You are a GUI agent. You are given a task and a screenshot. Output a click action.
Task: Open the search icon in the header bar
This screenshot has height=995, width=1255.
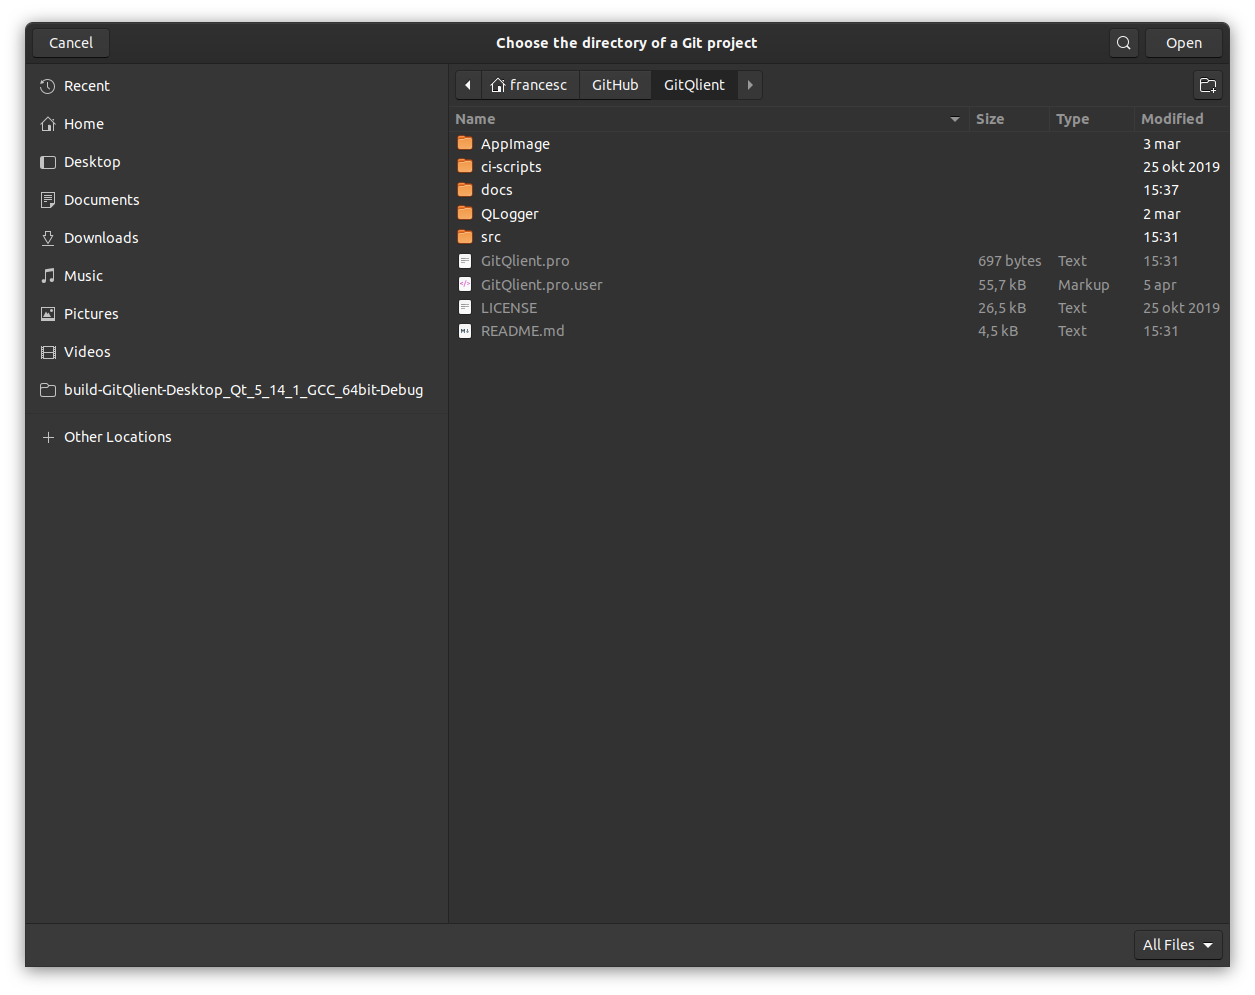pos(1122,43)
